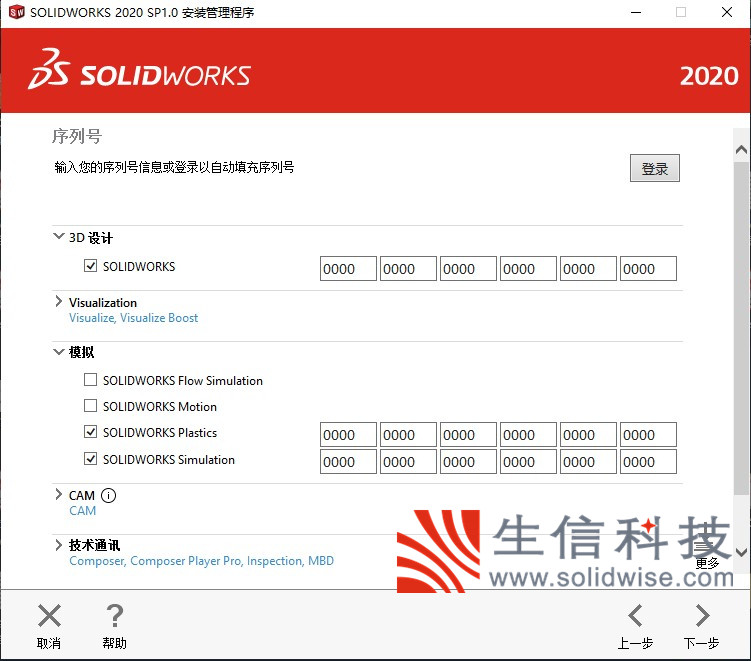The height and width of the screenshot is (661, 751).
Task: Click the scrollbar up arrow
Action: point(741,150)
